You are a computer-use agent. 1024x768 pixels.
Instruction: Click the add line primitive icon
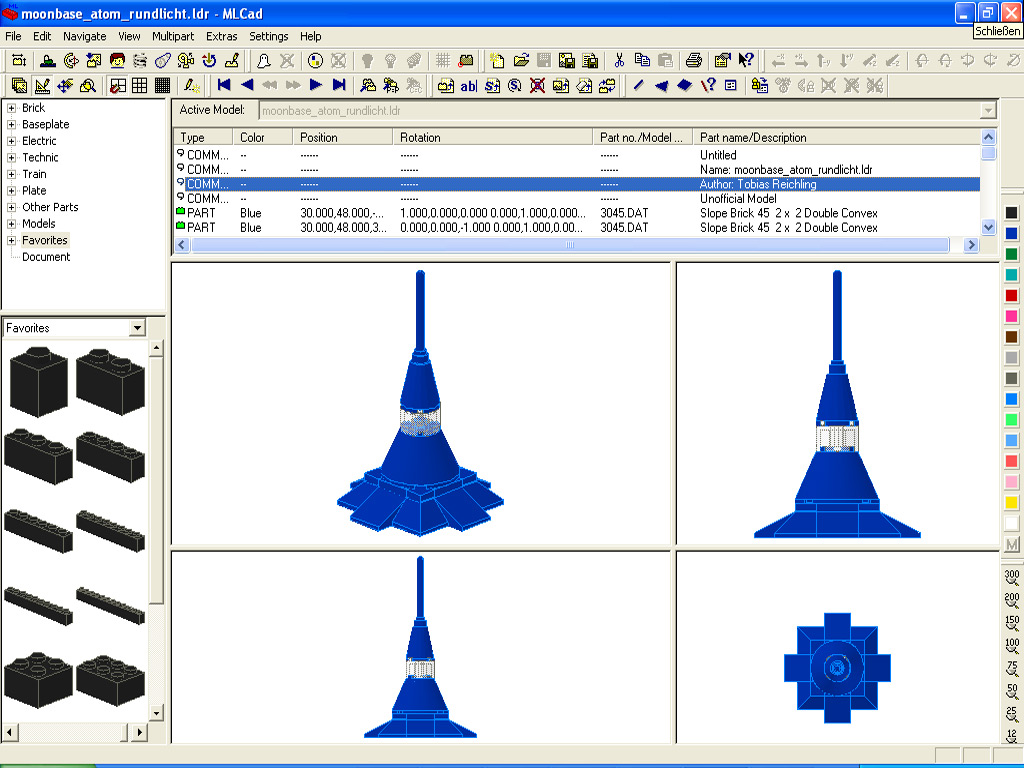tap(638, 85)
